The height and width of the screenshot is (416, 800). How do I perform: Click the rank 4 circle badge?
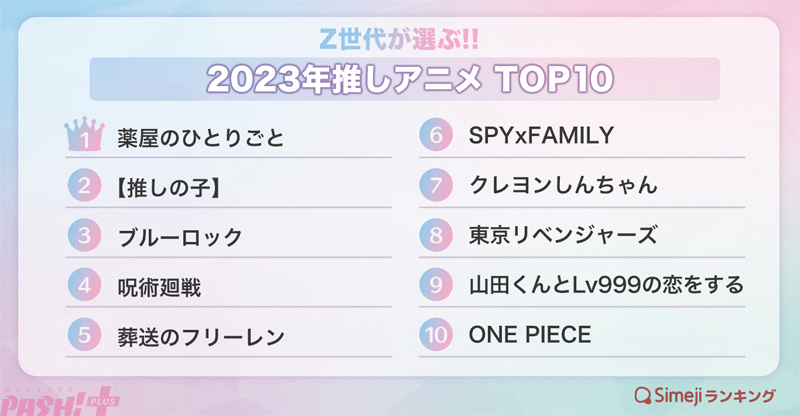[86, 286]
